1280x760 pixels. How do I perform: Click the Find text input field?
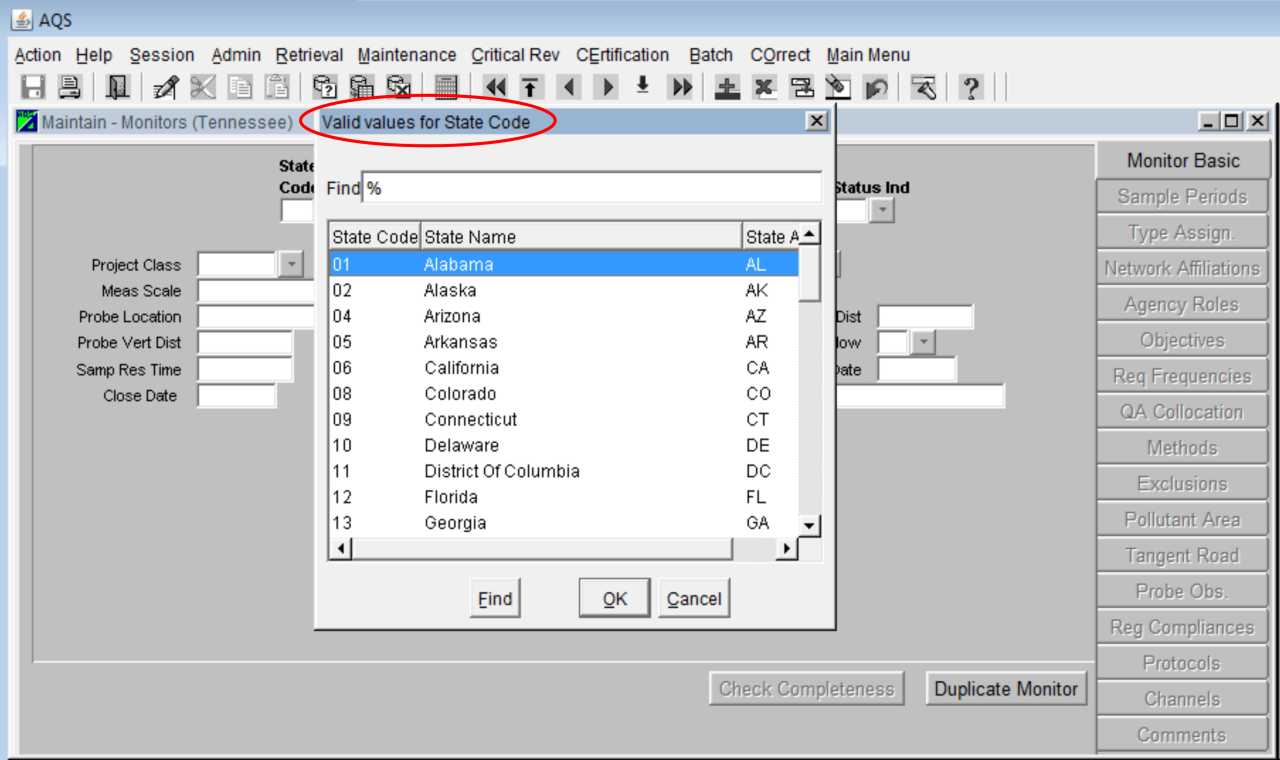click(590, 188)
